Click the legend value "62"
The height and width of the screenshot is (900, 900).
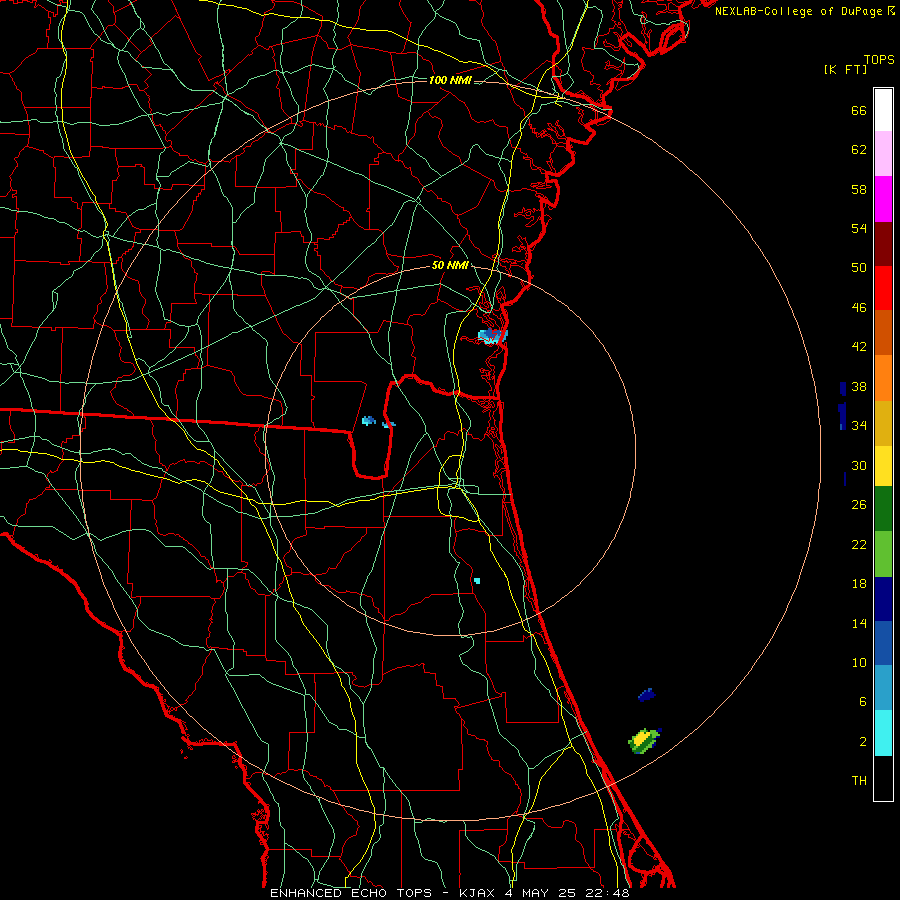coord(859,149)
